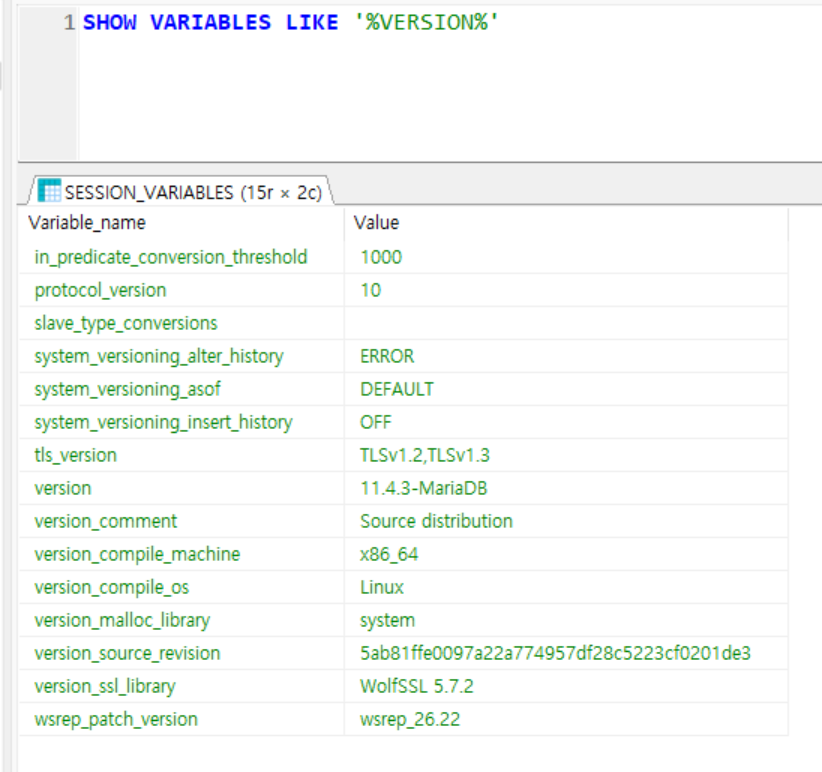This screenshot has height=772, width=822.
Task: Click the Value column header
Action: click(x=566, y=223)
